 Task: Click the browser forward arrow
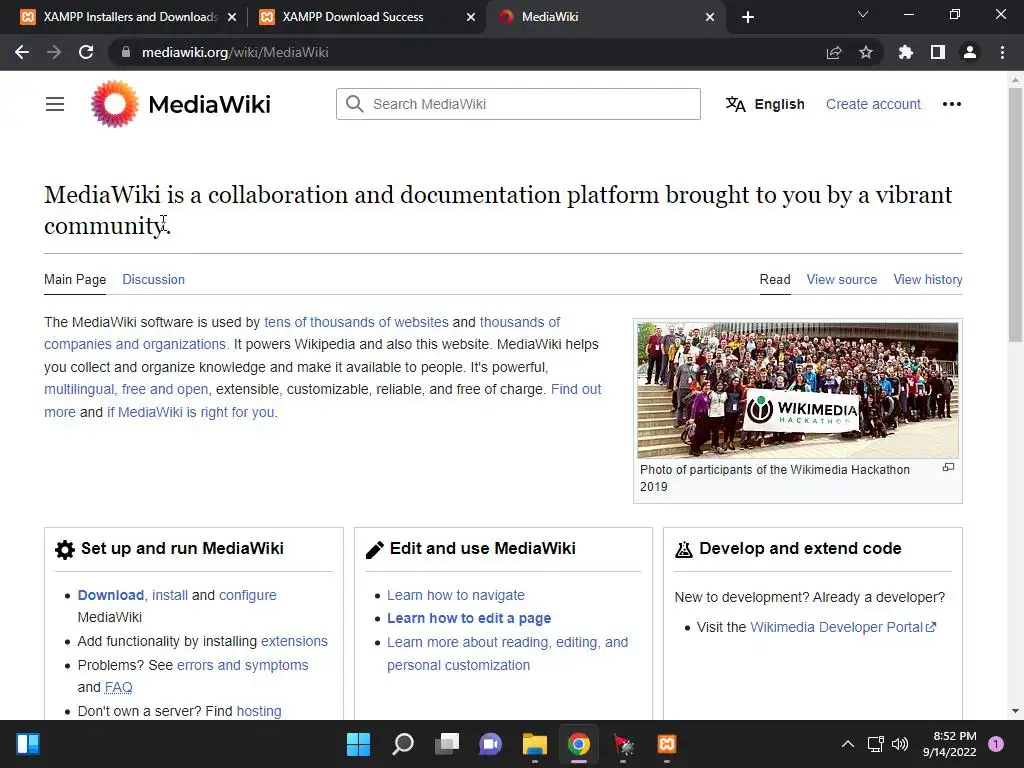(54, 52)
